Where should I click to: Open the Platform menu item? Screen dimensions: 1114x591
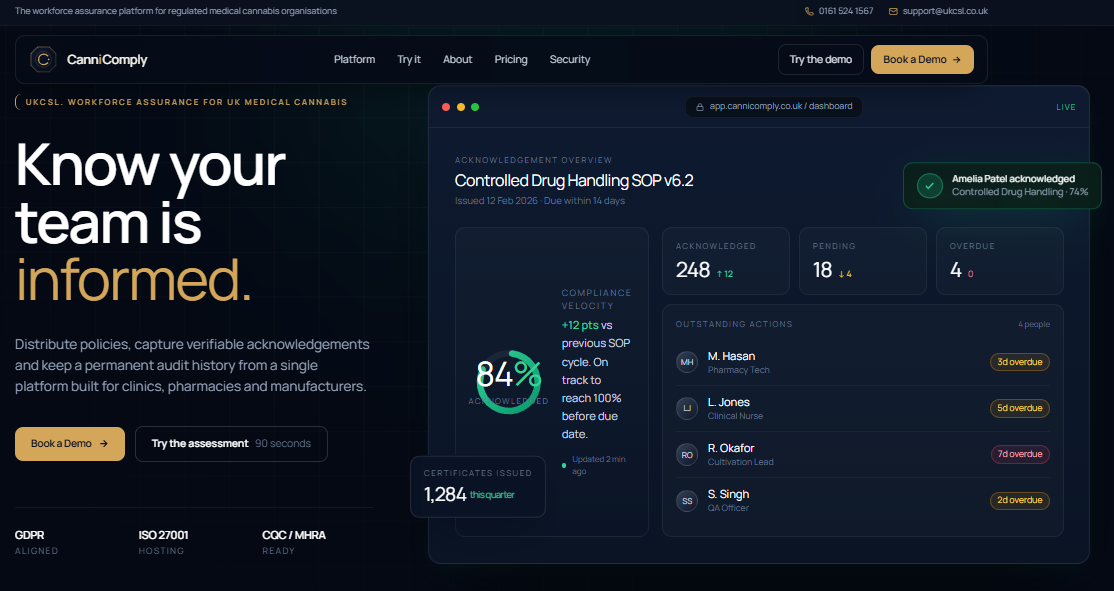pyautogui.click(x=355, y=60)
